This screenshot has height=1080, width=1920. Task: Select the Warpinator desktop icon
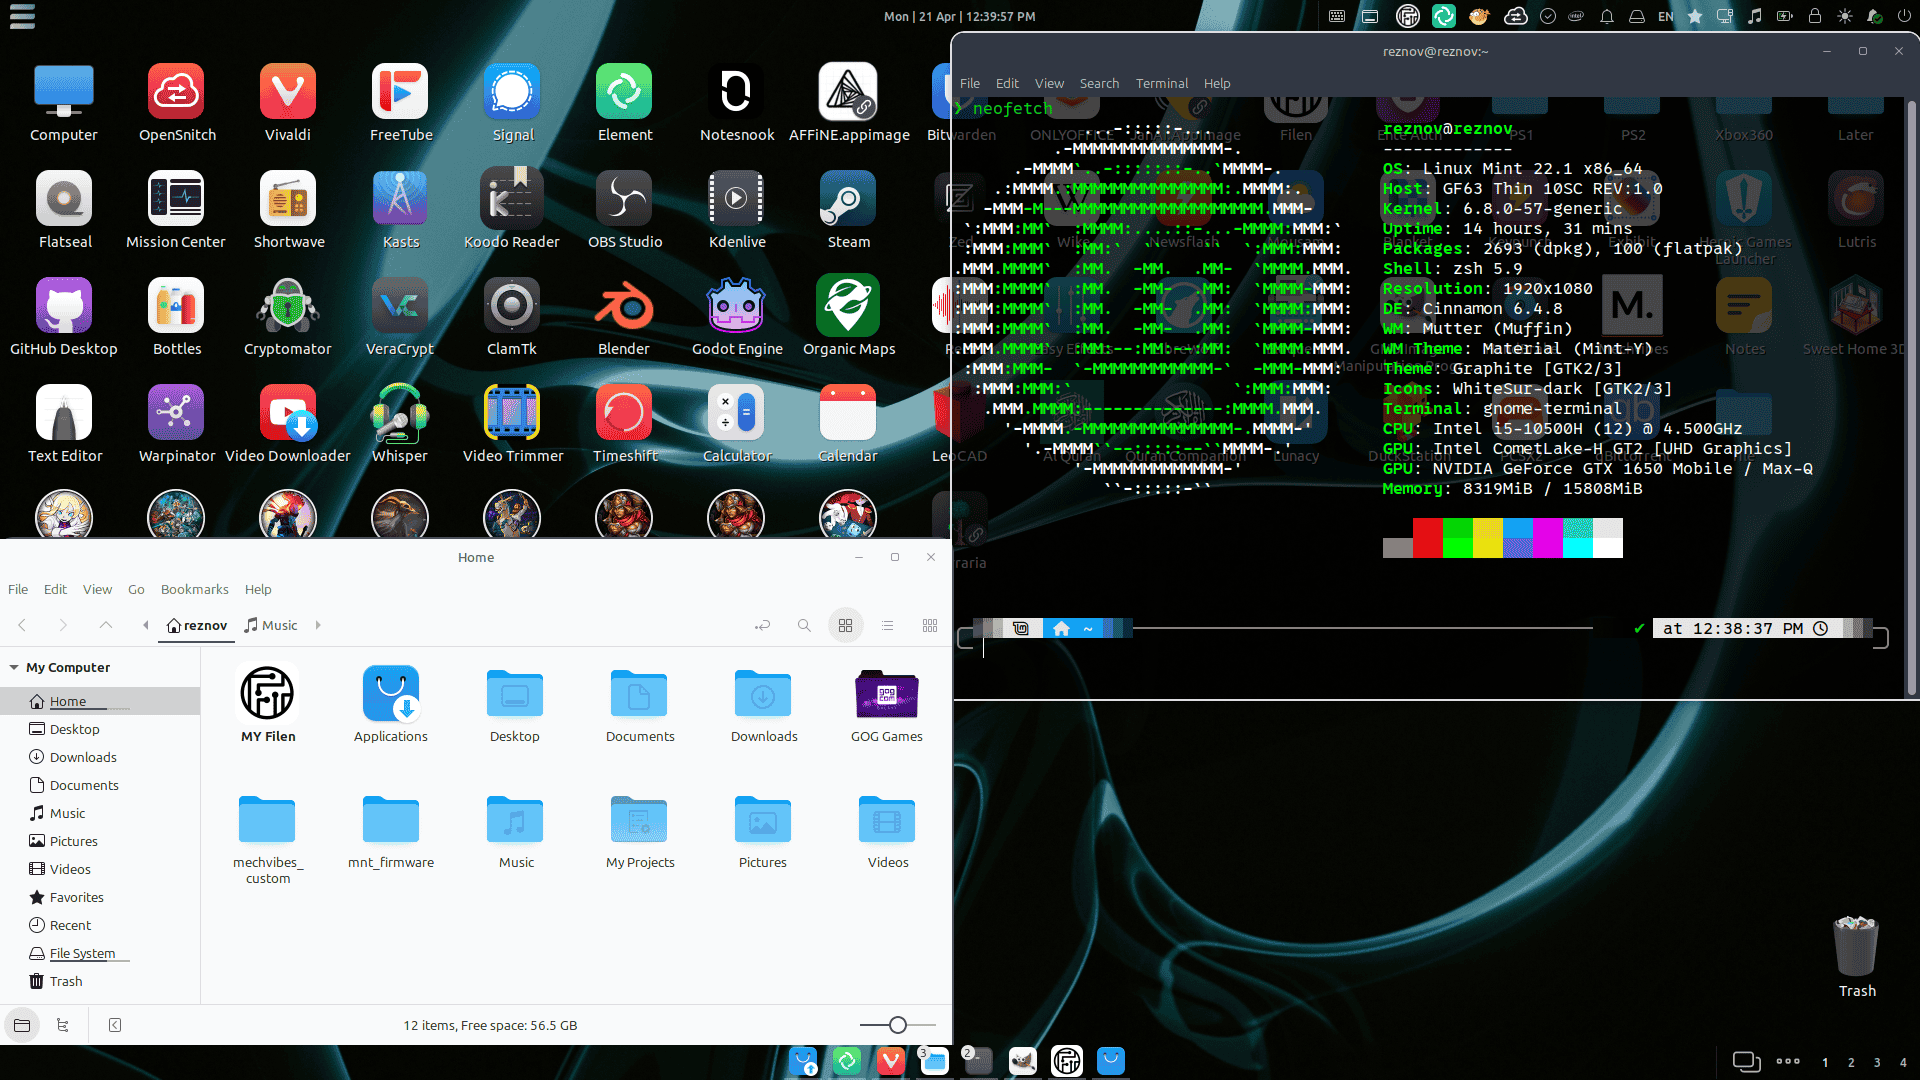(176, 424)
